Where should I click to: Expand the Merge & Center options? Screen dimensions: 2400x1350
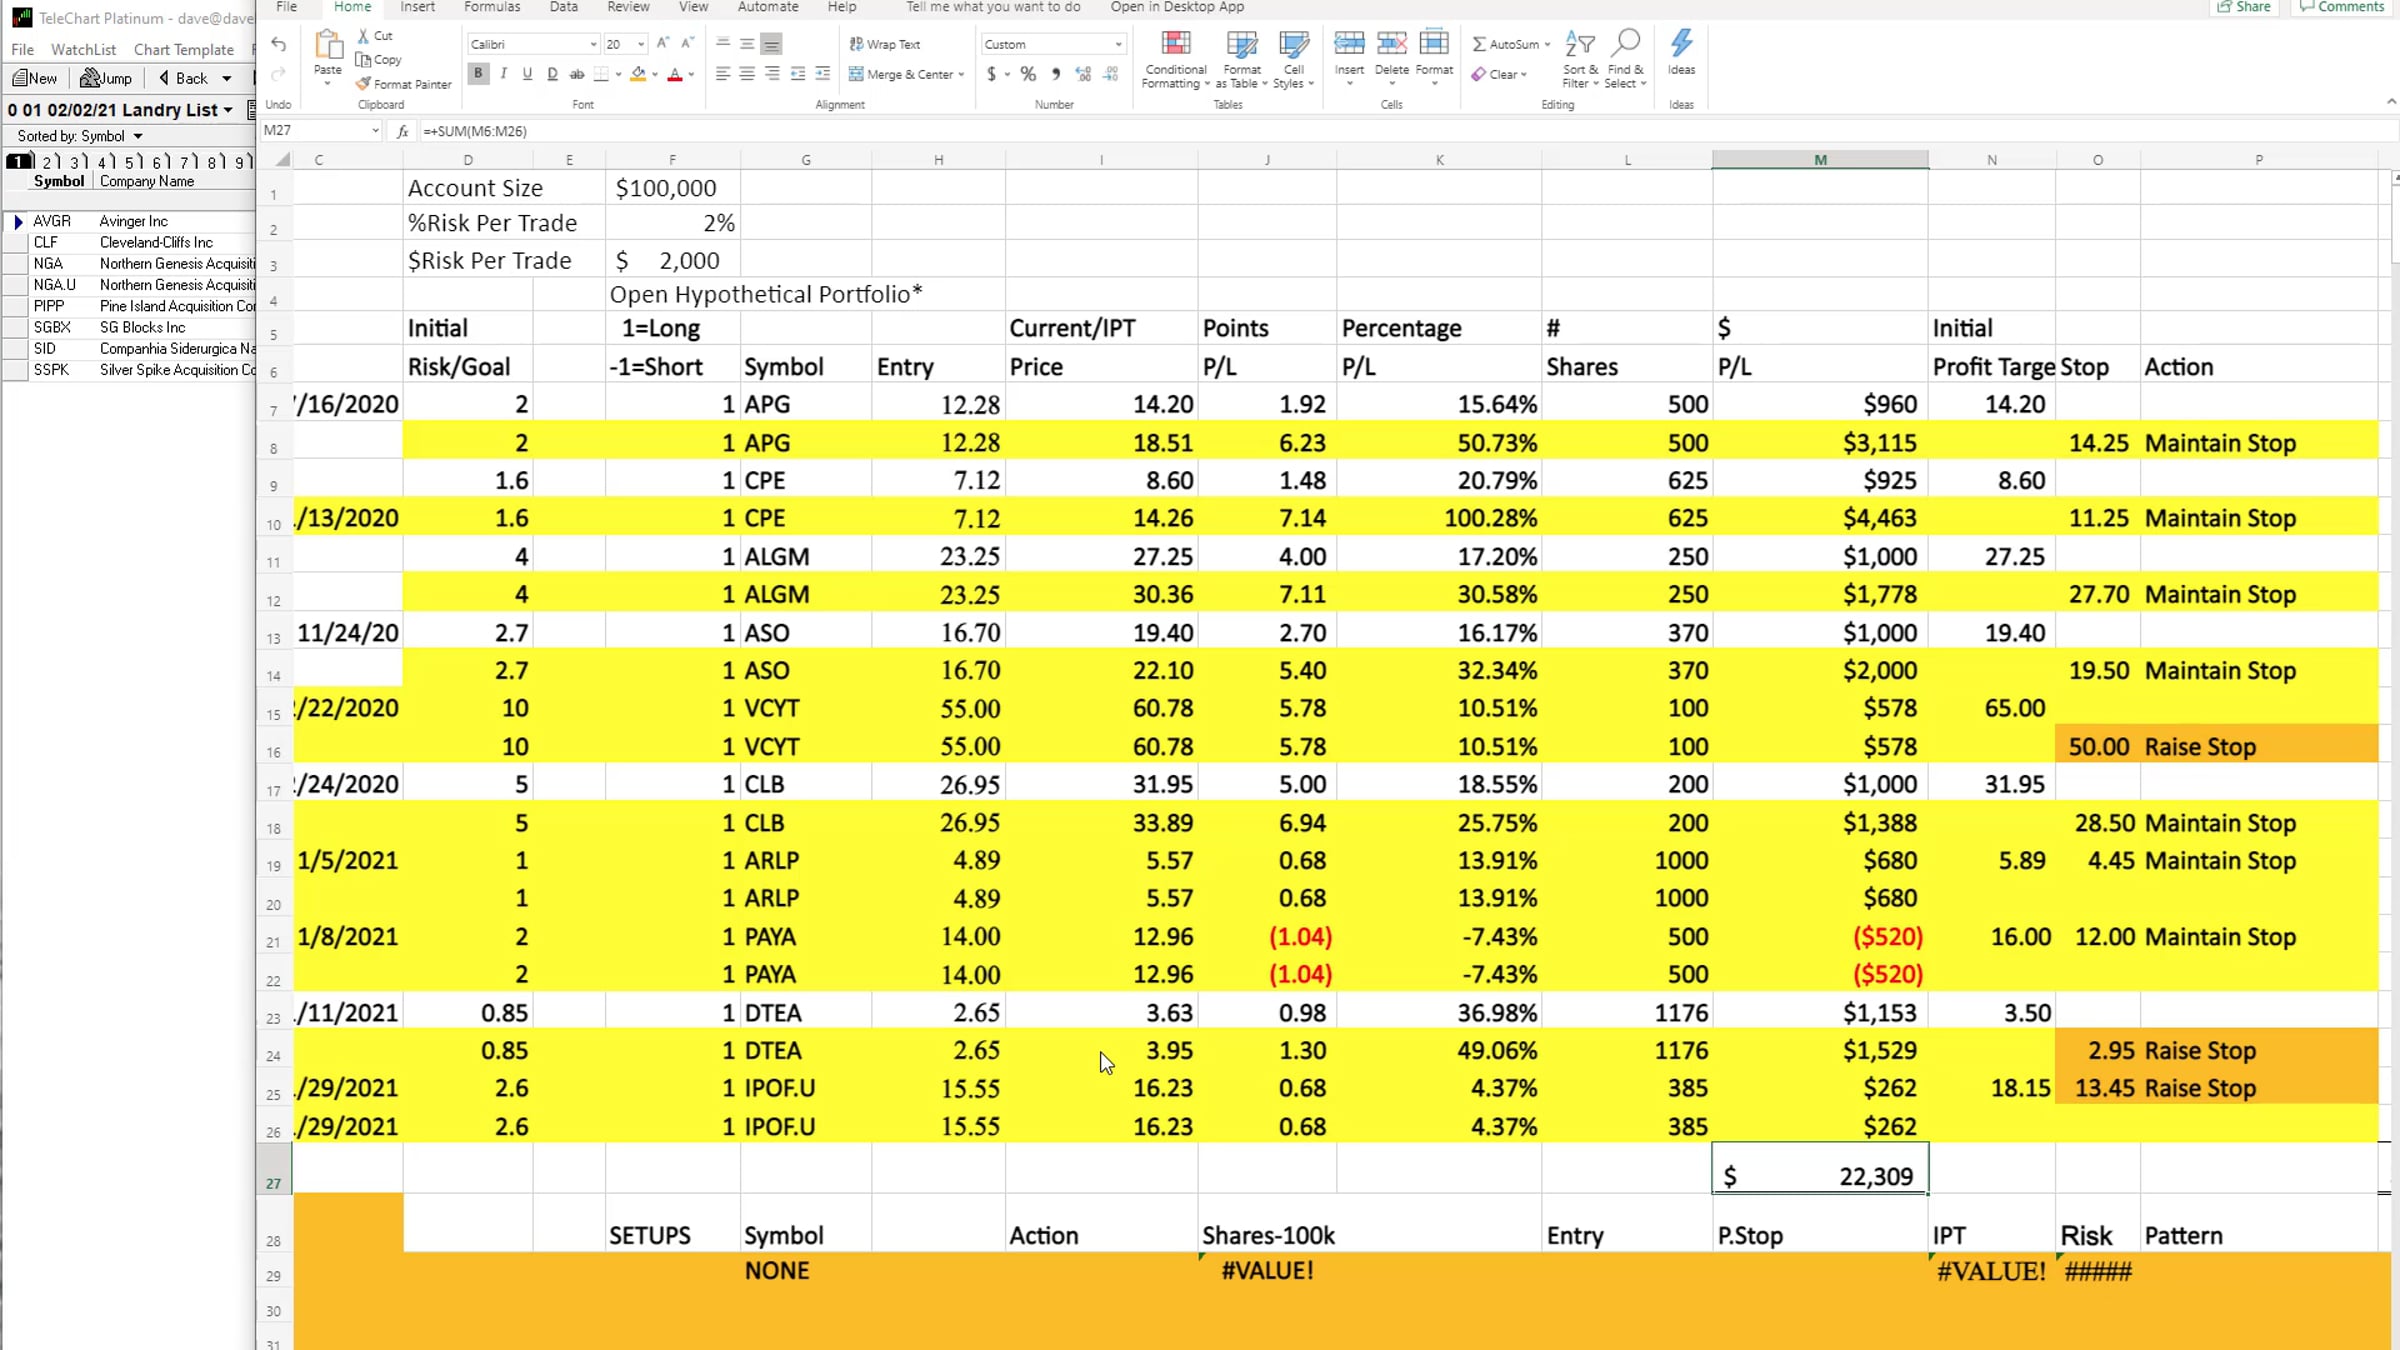961,74
